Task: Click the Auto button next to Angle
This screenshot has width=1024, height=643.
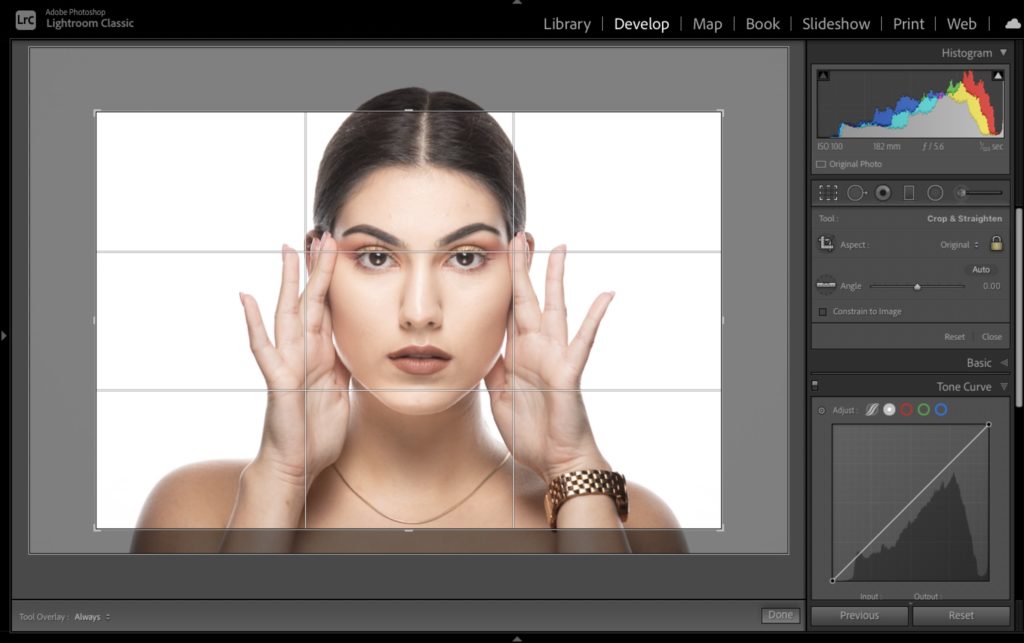Action: [x=981, y=269]
